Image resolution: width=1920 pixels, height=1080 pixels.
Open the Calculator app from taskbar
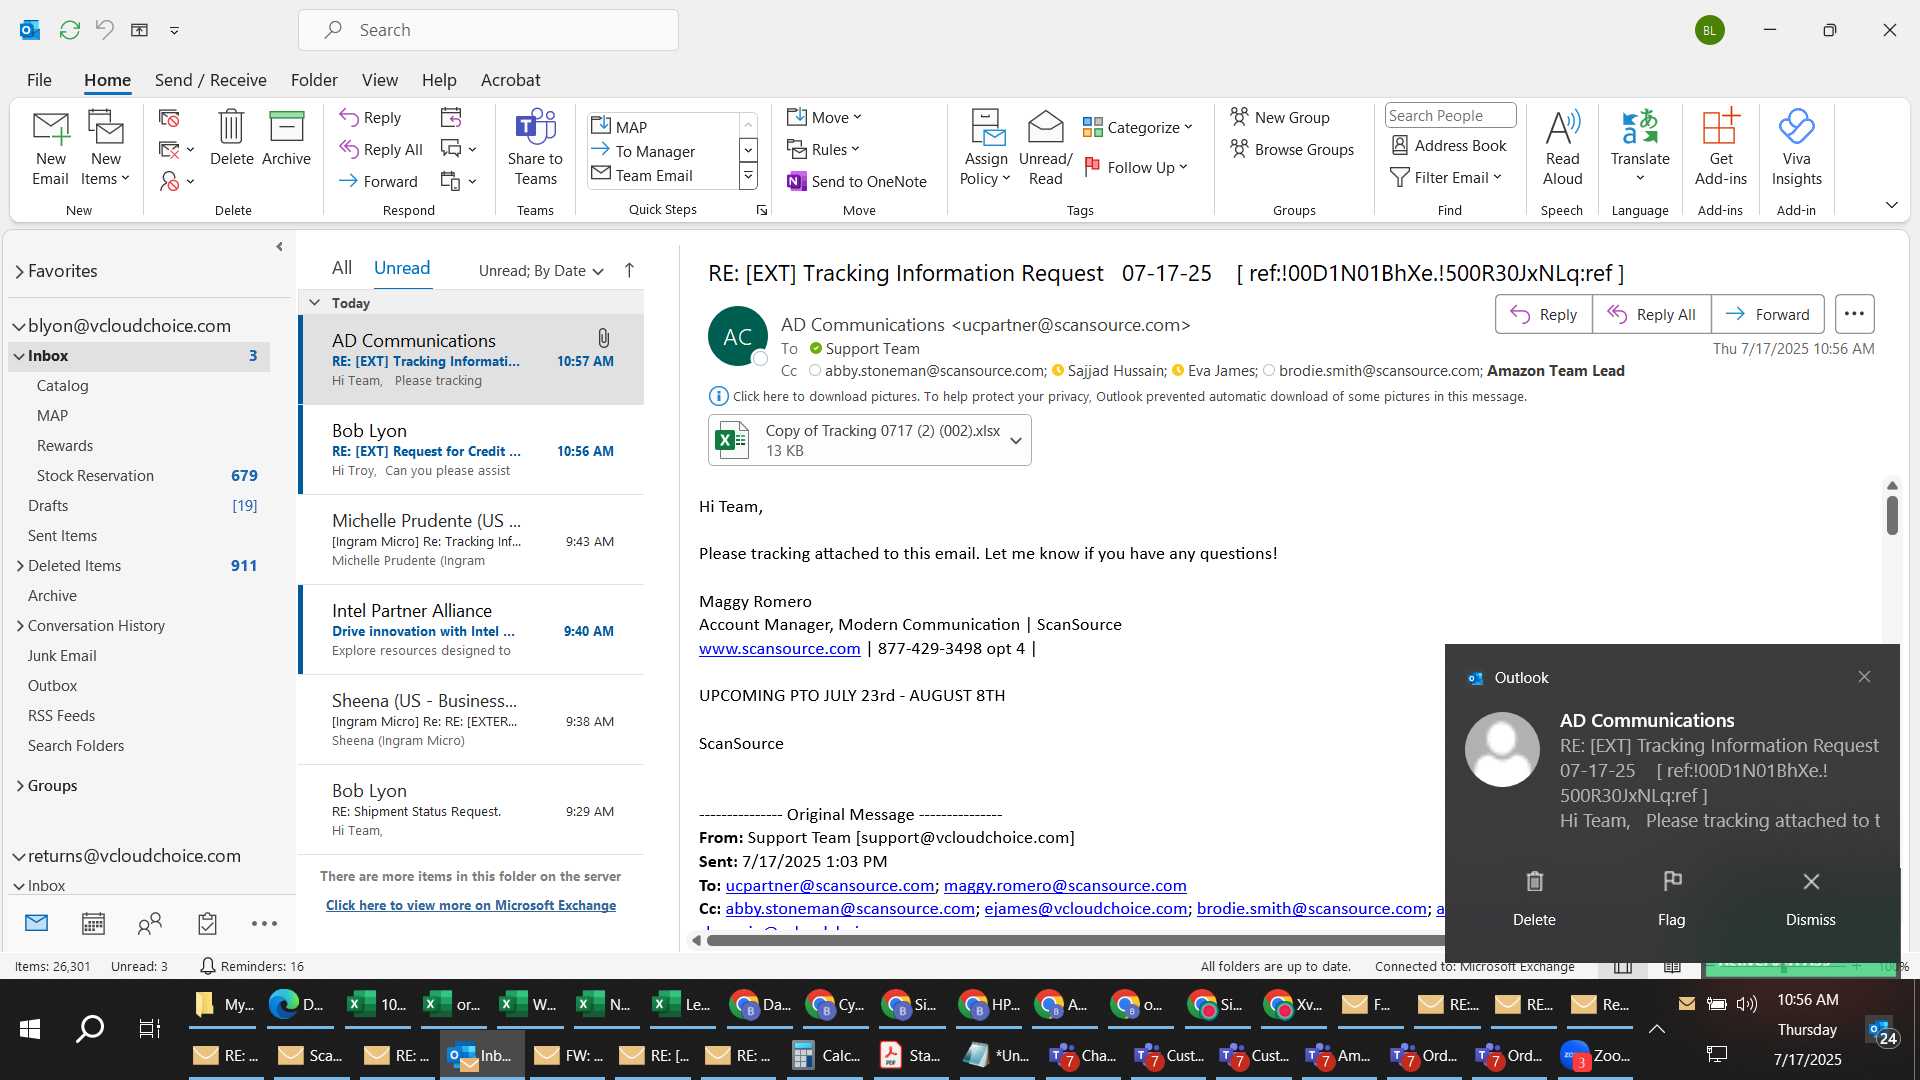coord(824,1055)
